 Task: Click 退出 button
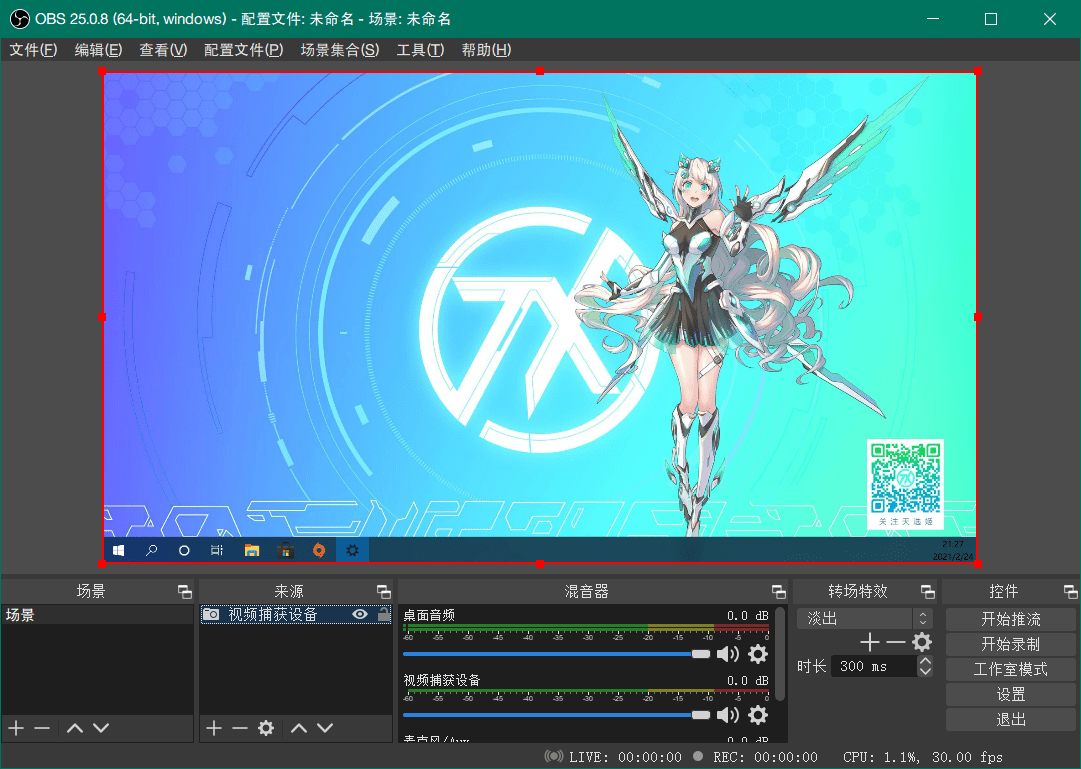coord(1010,719)
